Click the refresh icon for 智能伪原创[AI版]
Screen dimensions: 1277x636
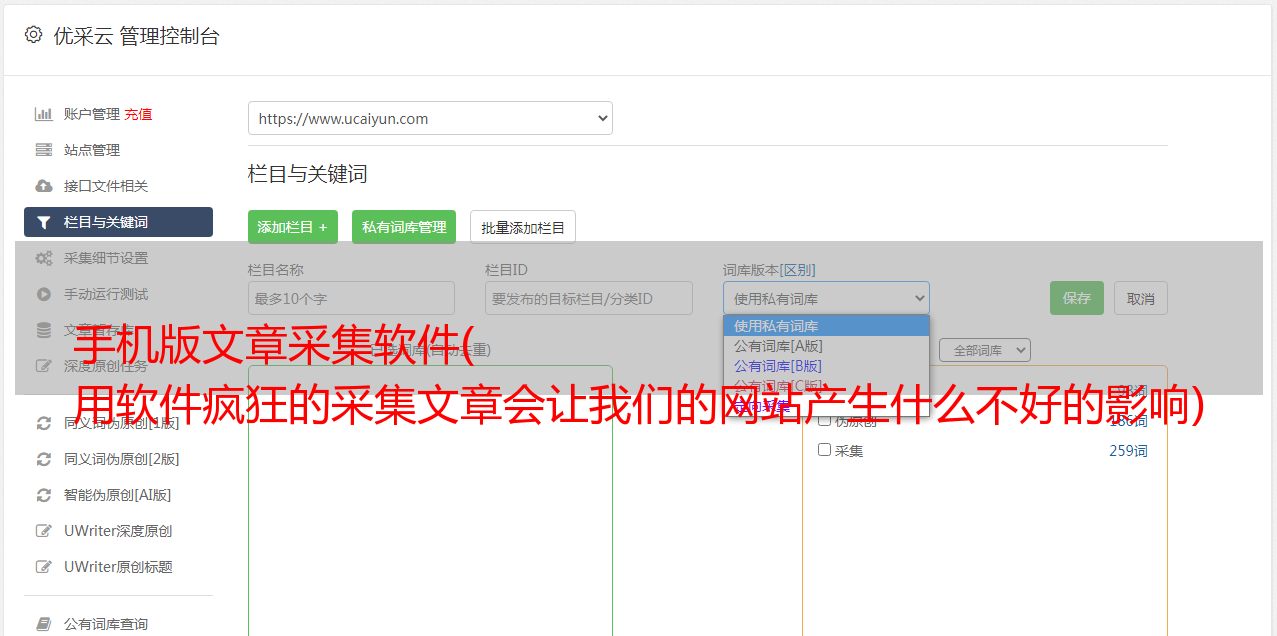point(44,495)
